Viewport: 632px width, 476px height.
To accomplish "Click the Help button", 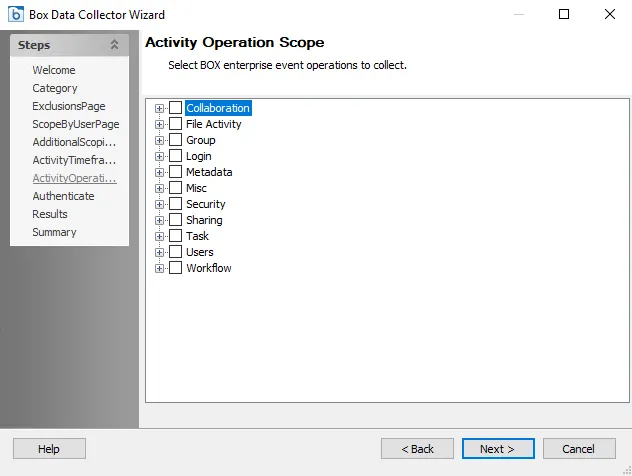I will 49,449.
